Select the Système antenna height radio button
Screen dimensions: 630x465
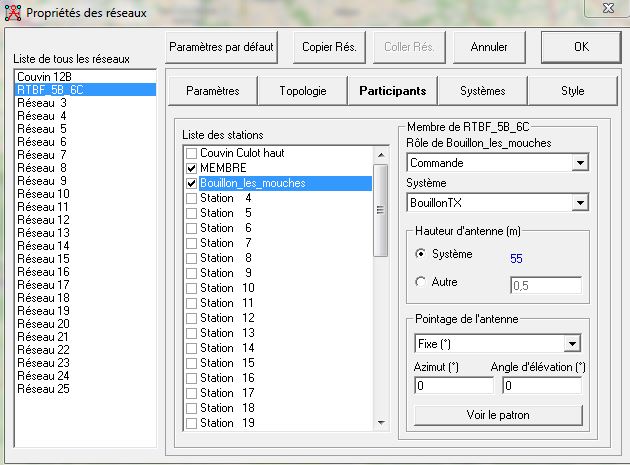point(420,254)
